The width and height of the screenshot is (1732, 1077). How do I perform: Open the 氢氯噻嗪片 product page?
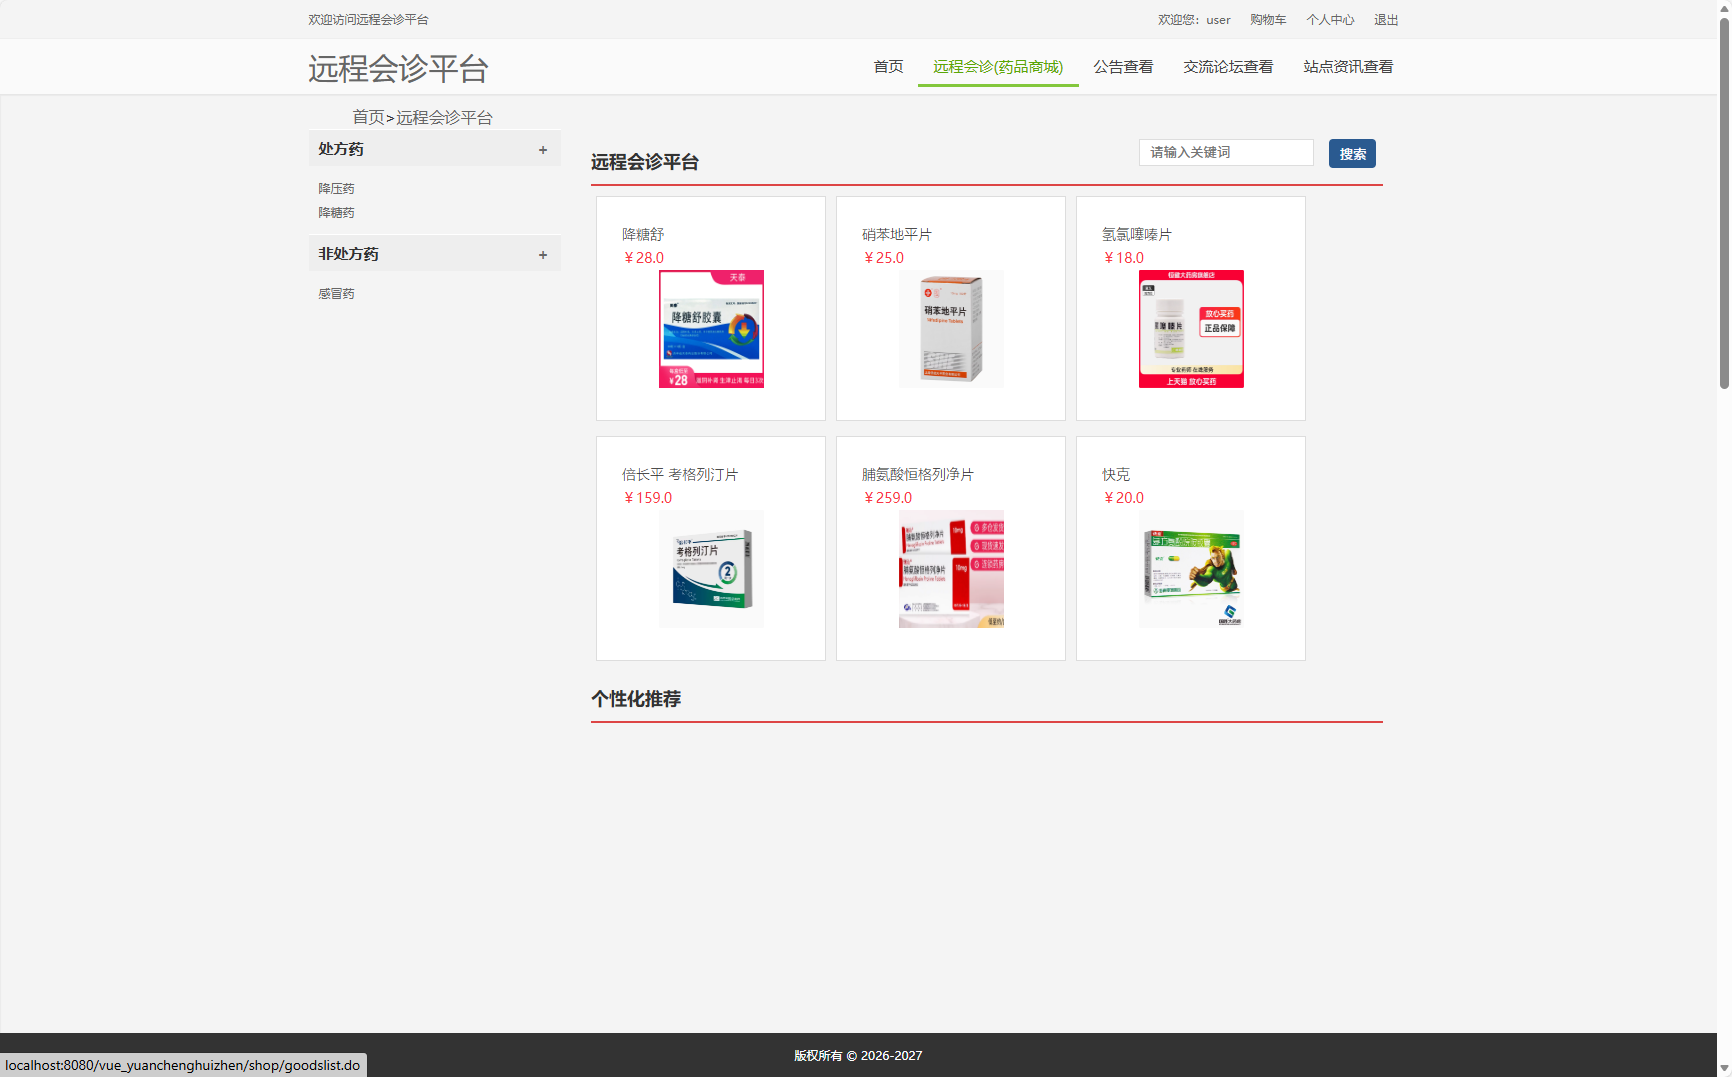[x=1135, y=234]
